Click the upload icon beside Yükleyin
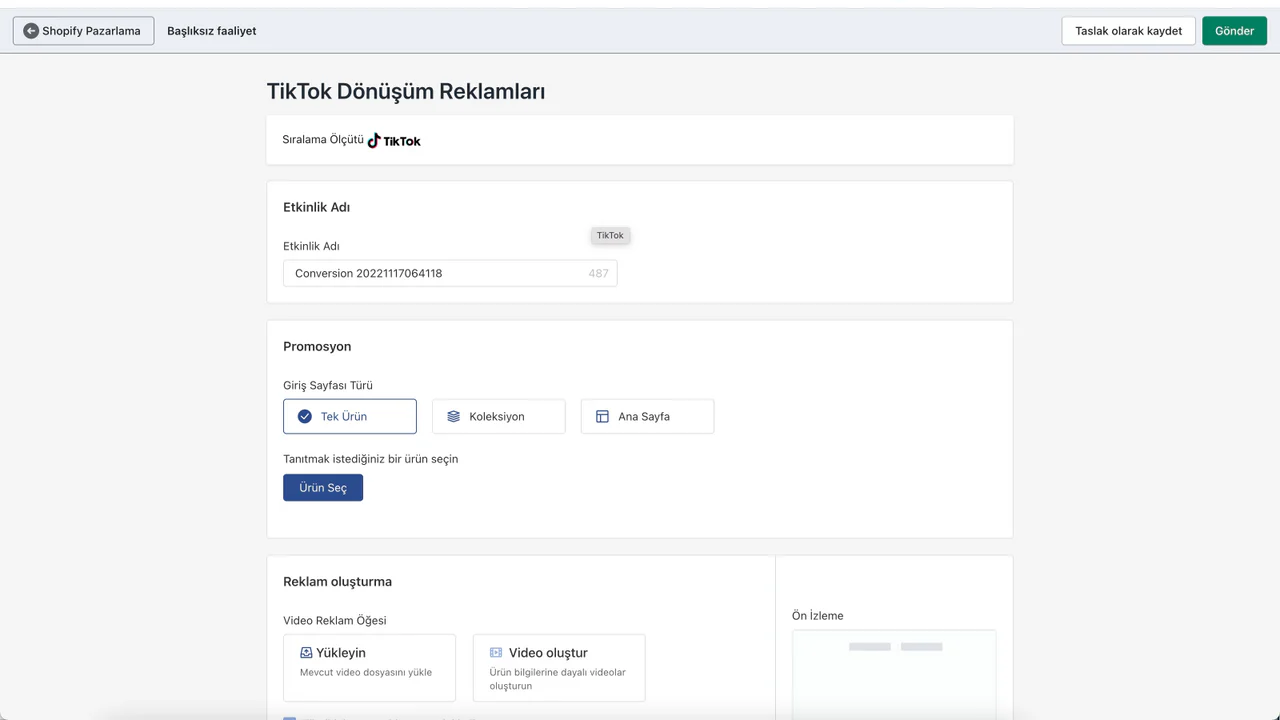Screen dimensions: 1280x720 (x=306, y=653)
